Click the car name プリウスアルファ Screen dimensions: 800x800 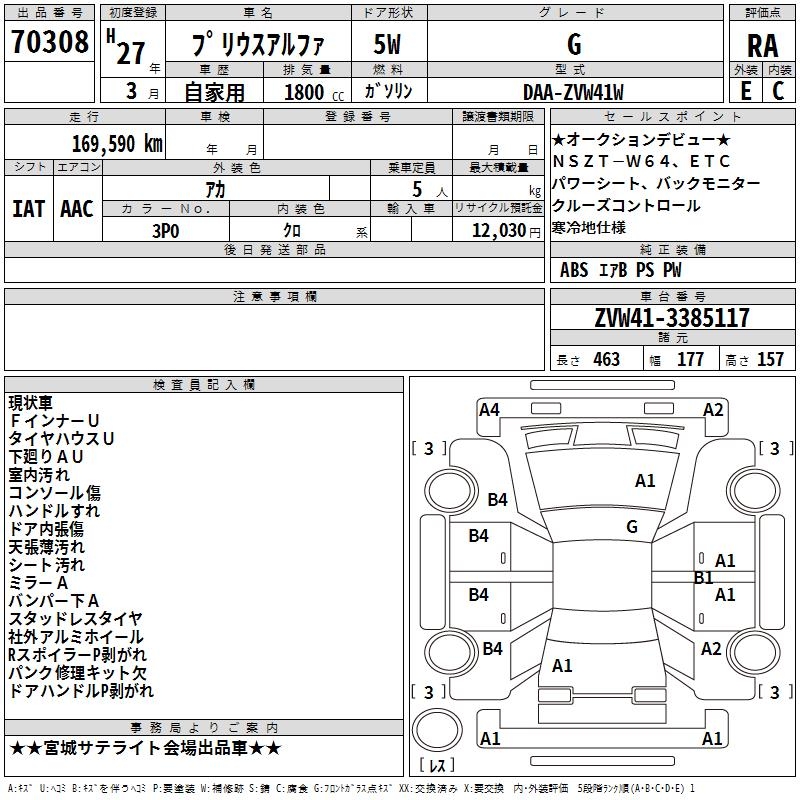(257, 45)
